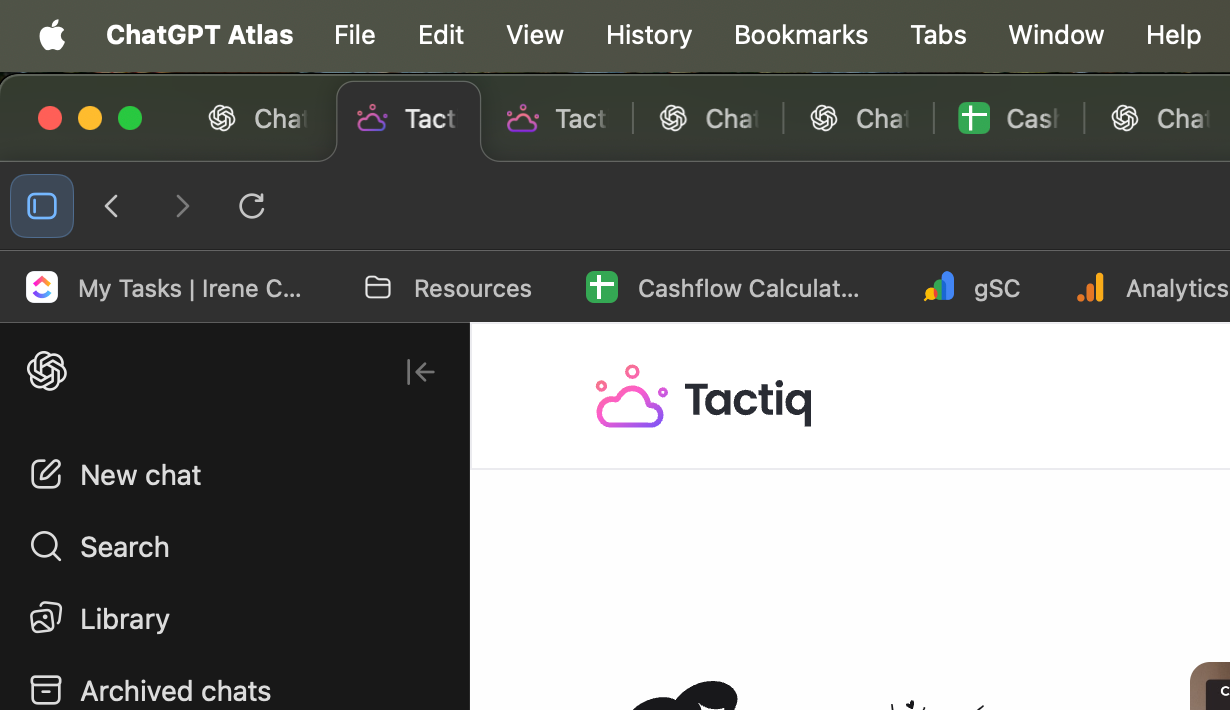Reload the current page
The height and width of the screenshot is (710, 1230).
252,206
